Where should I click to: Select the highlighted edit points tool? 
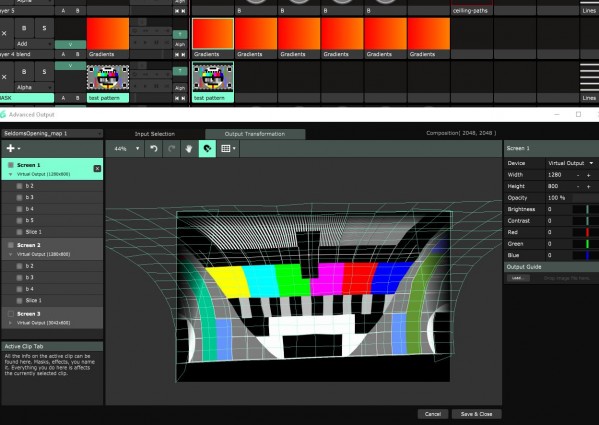pos(207,149)
